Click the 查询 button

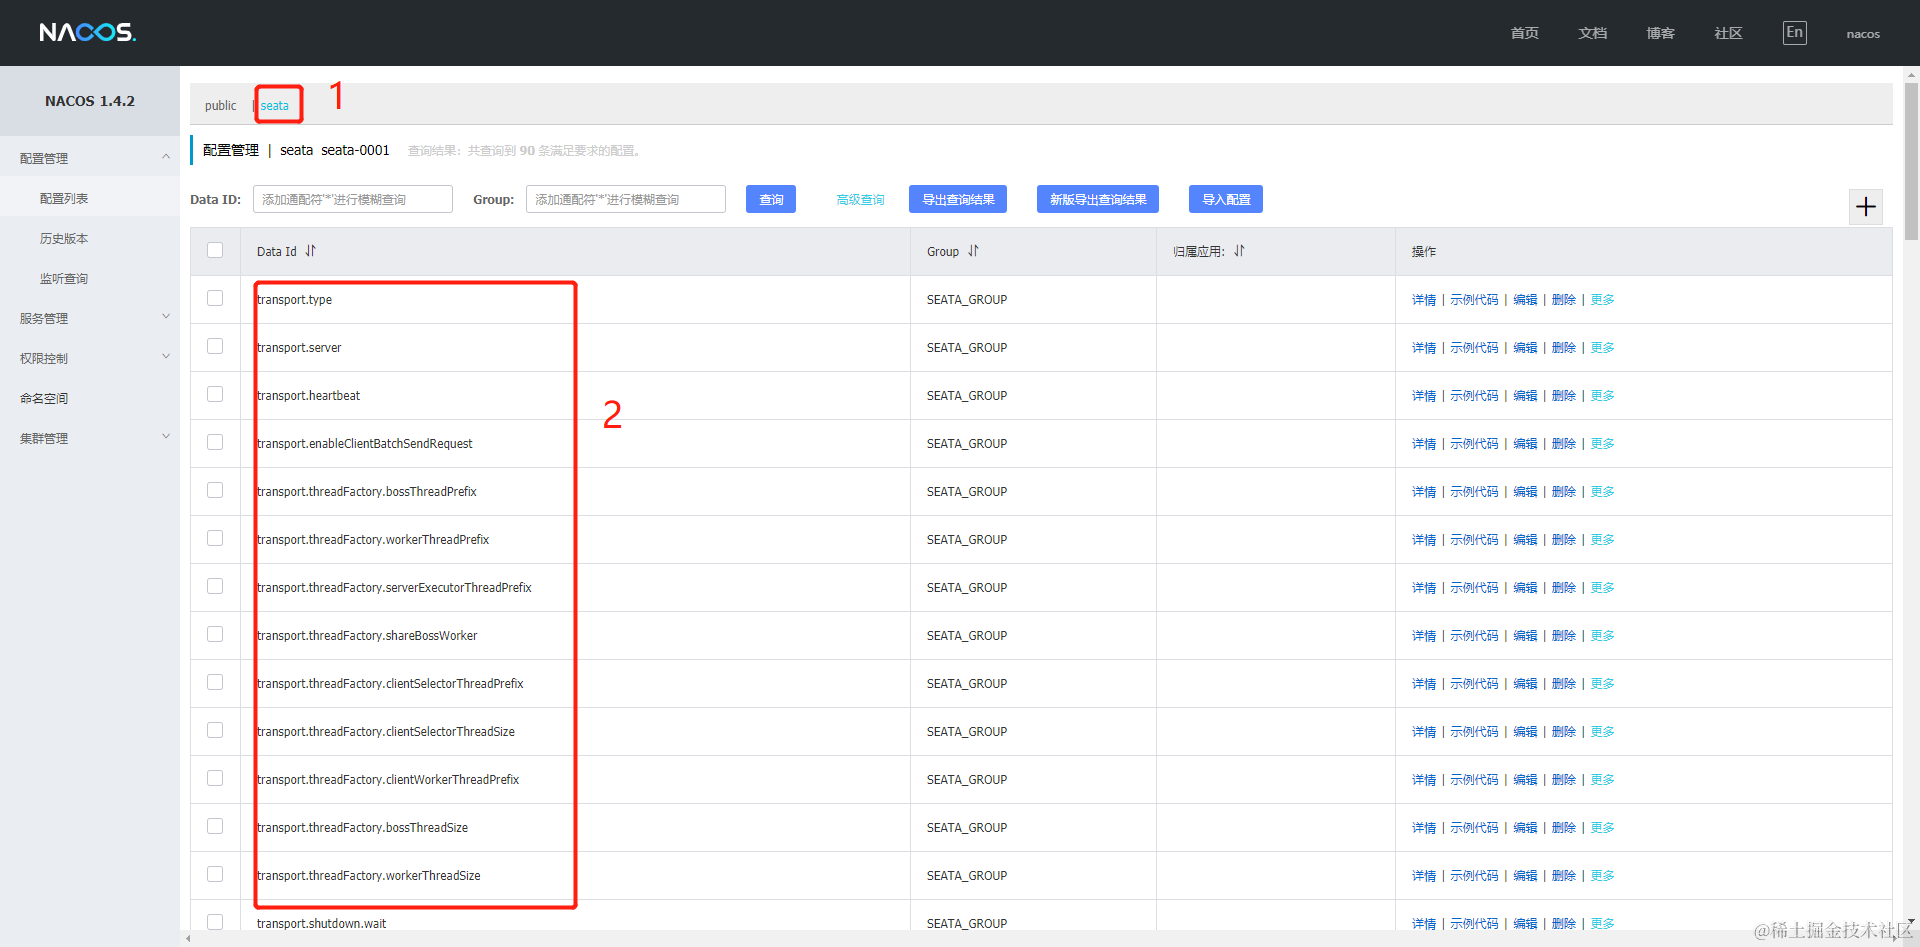(771, 199)
